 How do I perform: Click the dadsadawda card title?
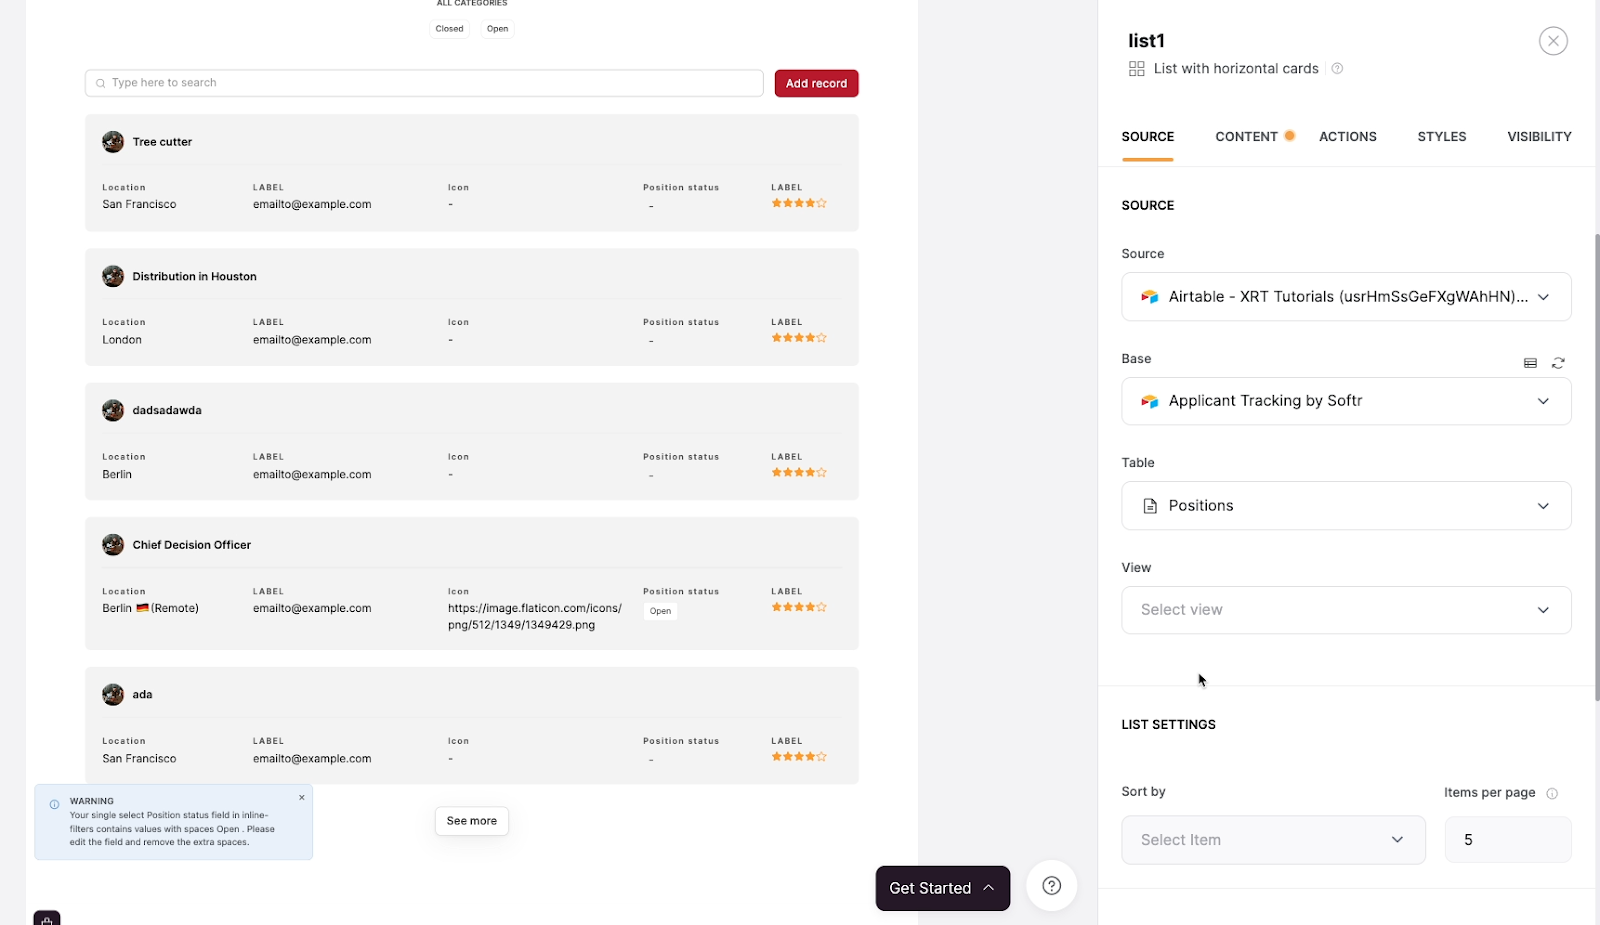tap(167, 411)
